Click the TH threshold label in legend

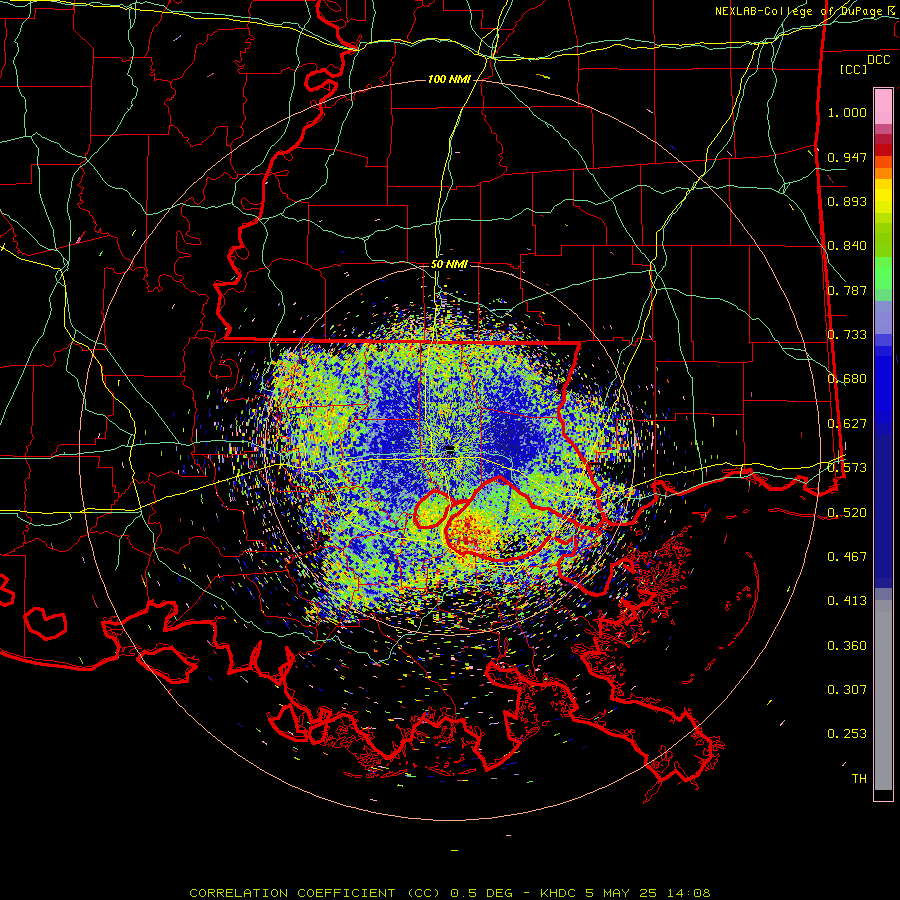click(x=859, y=779)
